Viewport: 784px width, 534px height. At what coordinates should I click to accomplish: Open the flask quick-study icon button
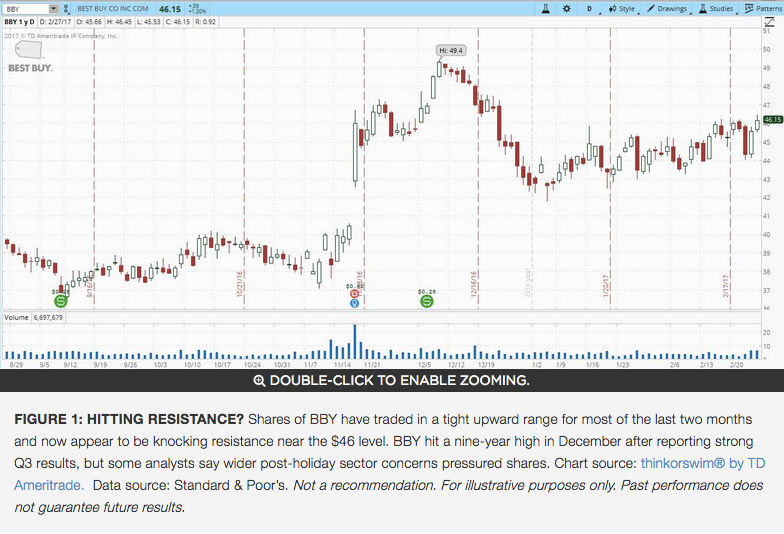tap(546, 8)
